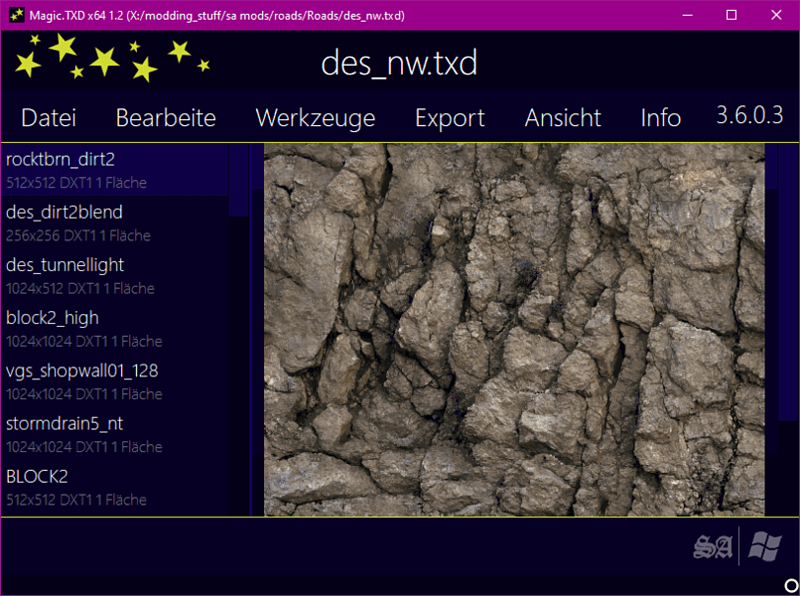
Task: Open the Export menu
Action: [x=449, y=118]
